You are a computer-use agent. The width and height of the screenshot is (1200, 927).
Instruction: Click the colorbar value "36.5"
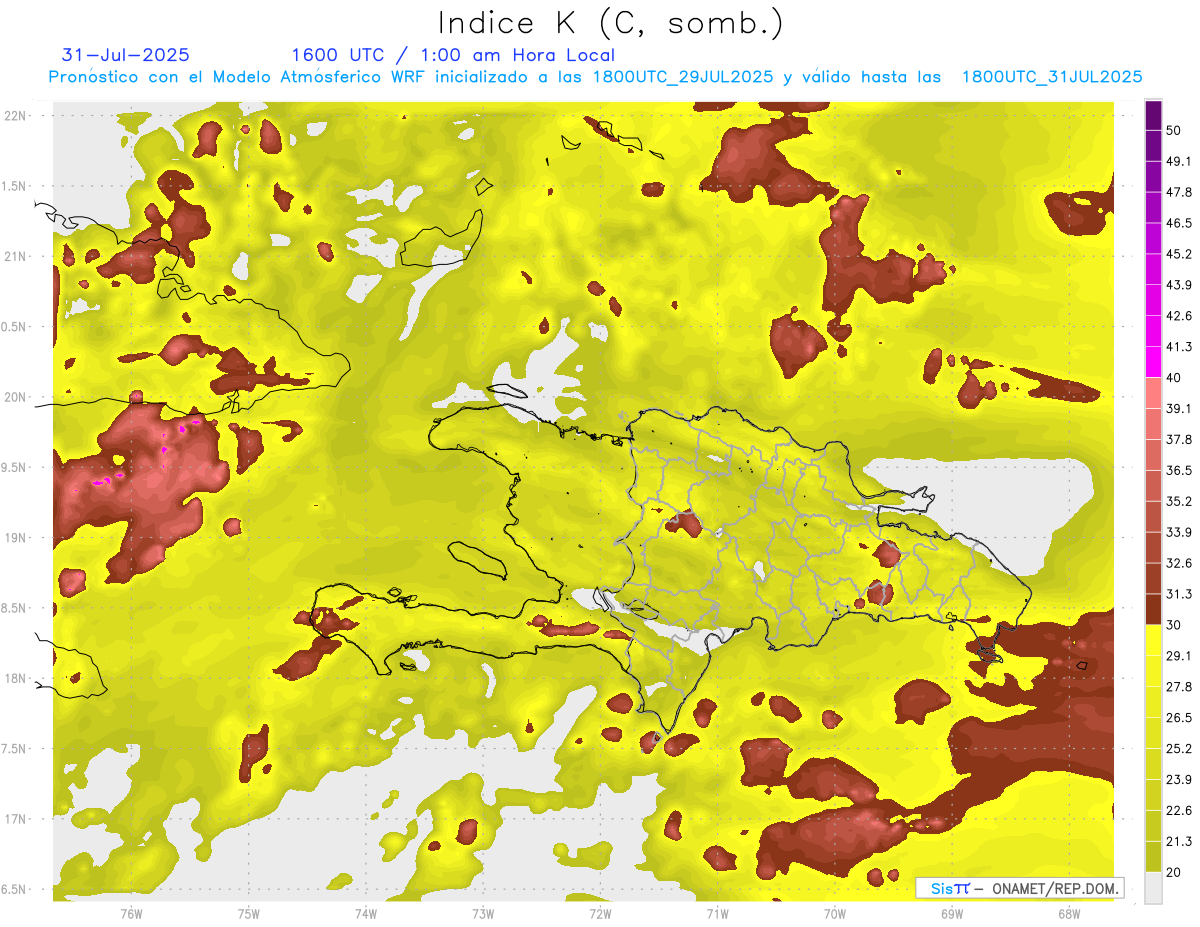tap(1178, 470)
